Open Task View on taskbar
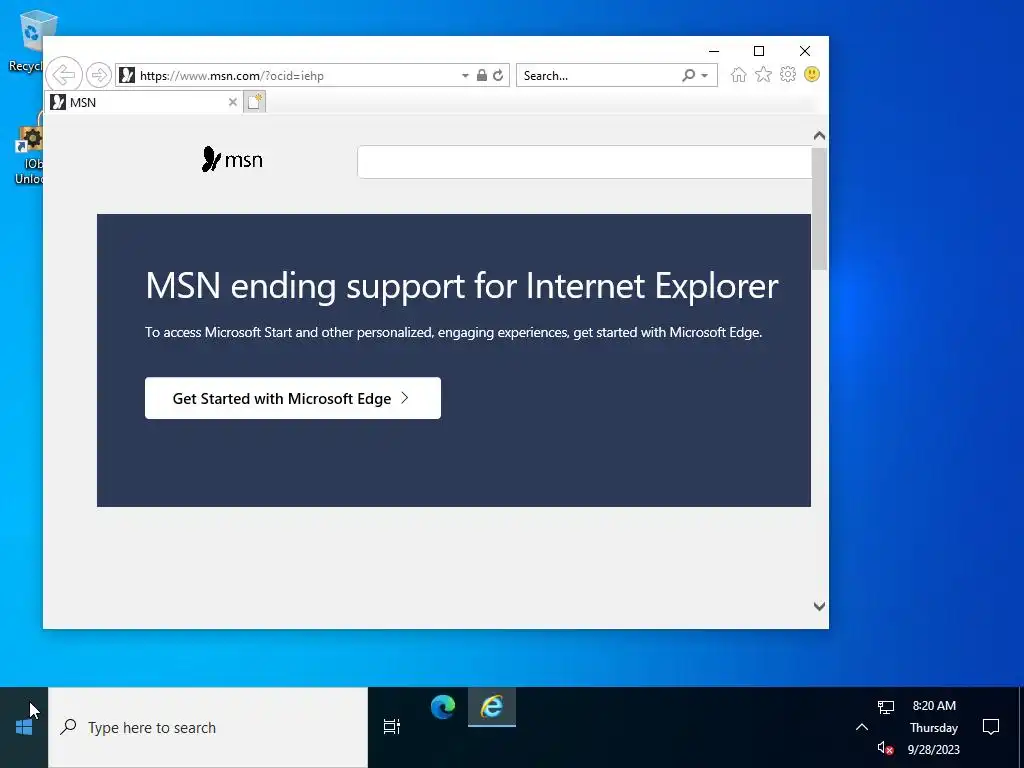The width and height of the screenshot is (1024, 768). [392, 726]
